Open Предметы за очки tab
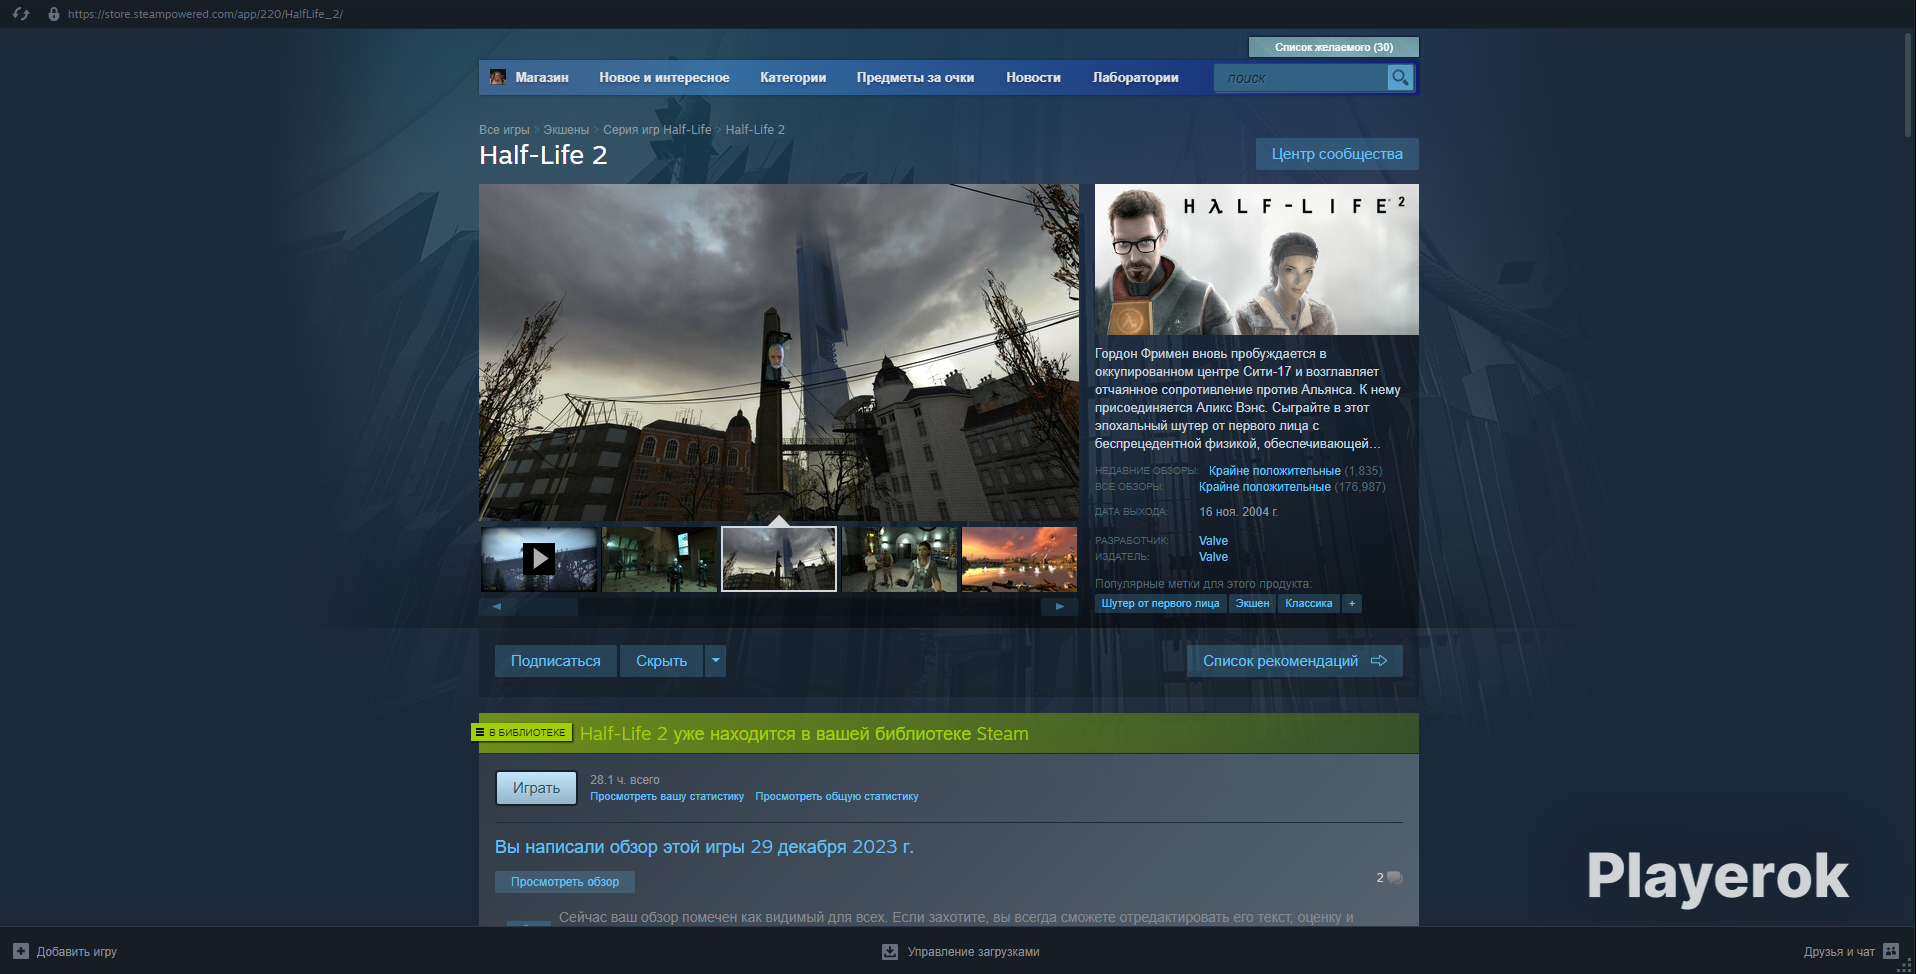The height and width of the screenshot is (974, 1916). point(915,77)
